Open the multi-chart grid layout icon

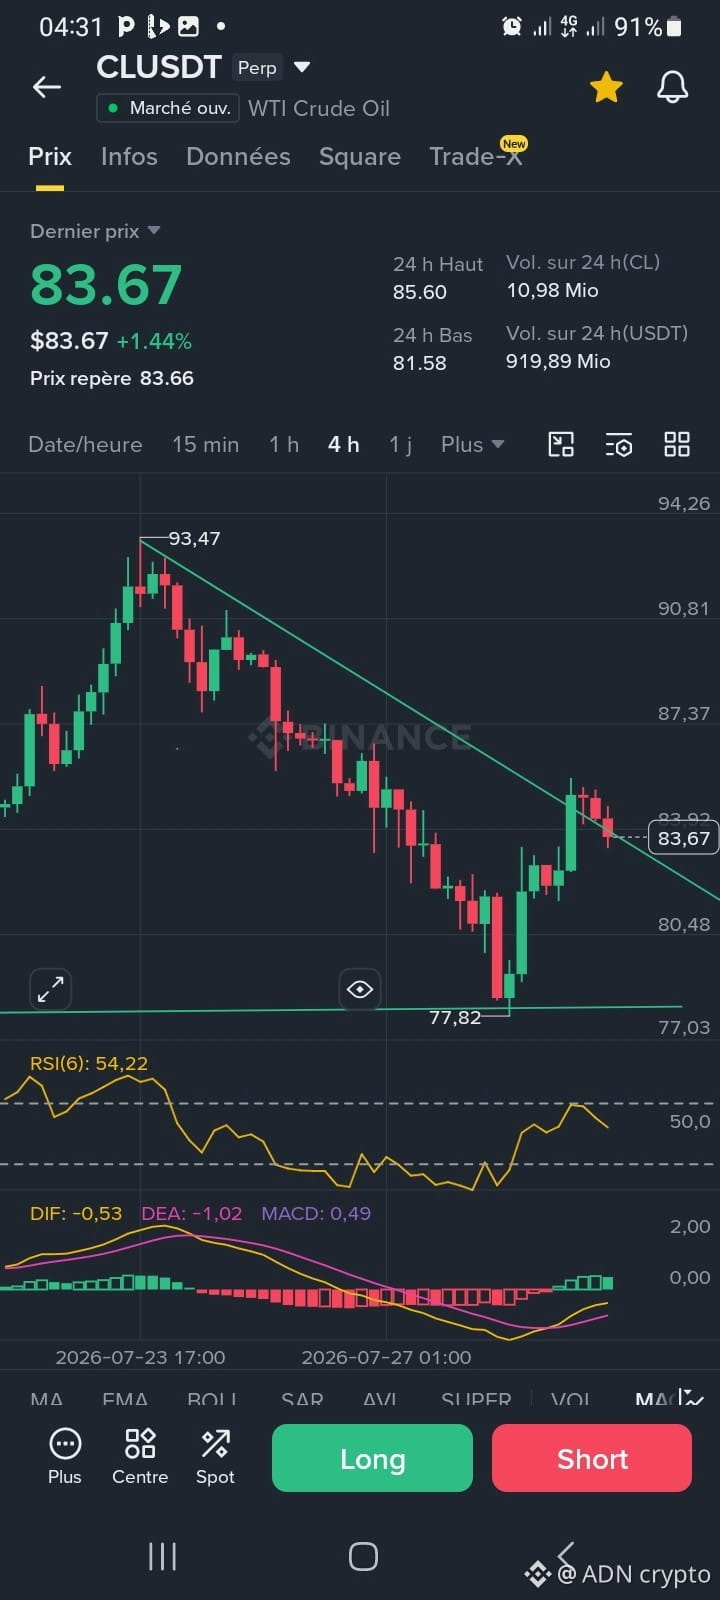coord(677,444)
